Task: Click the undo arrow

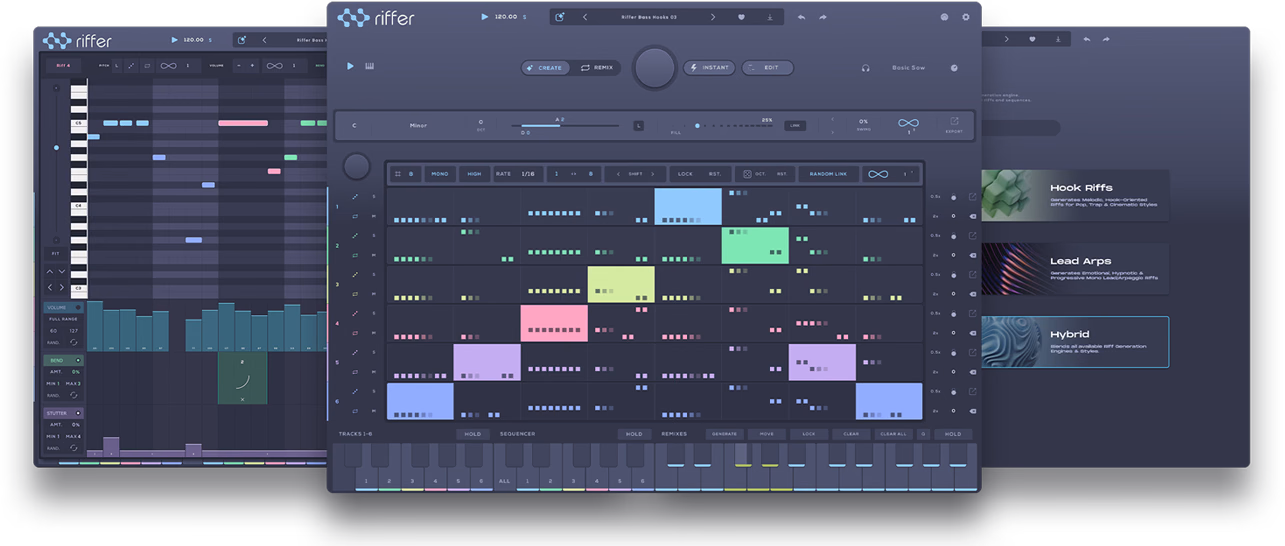Action: pyautogui.click(x=801, y=17)
